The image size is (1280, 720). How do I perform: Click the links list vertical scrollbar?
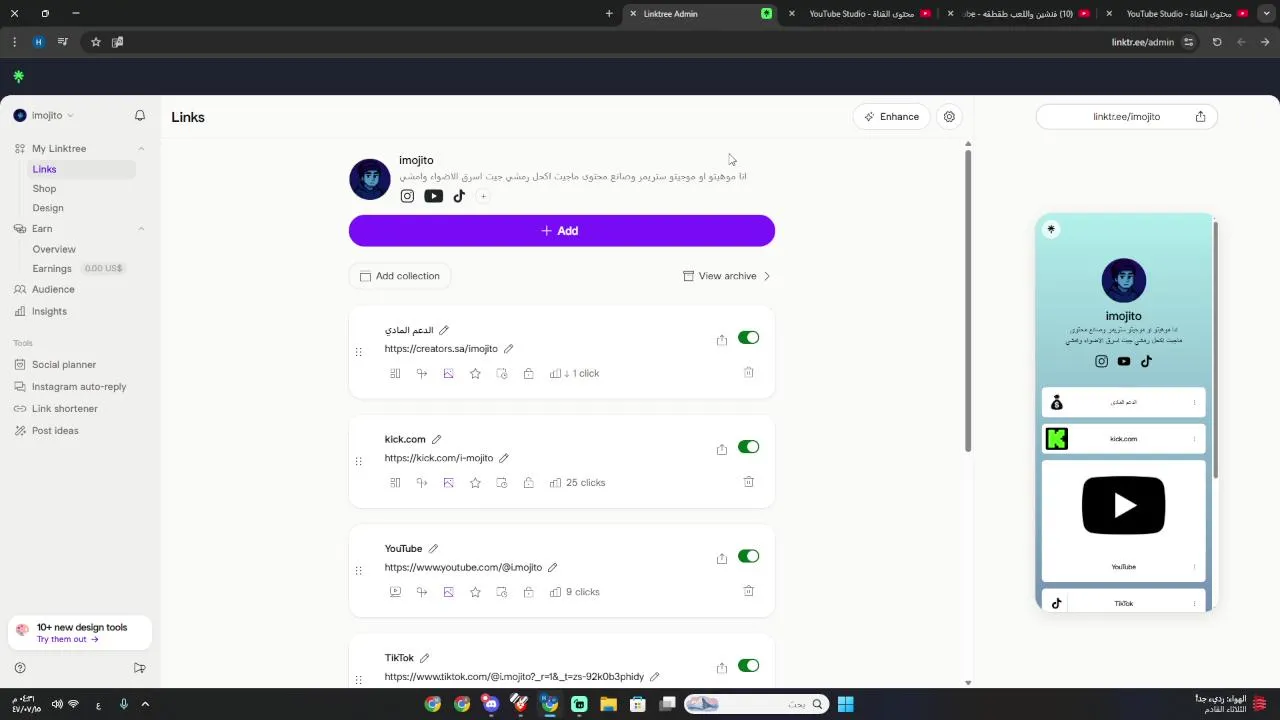pyautogui.click(x=968, y=300)
